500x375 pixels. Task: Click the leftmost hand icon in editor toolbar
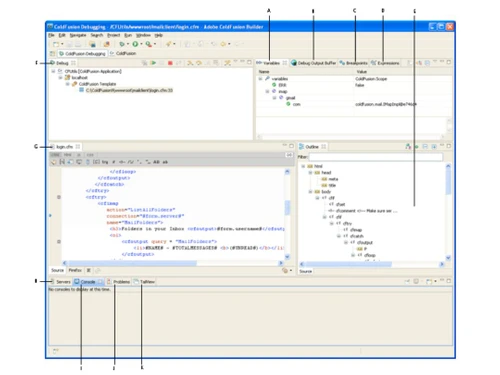click(x=54, y=162)
